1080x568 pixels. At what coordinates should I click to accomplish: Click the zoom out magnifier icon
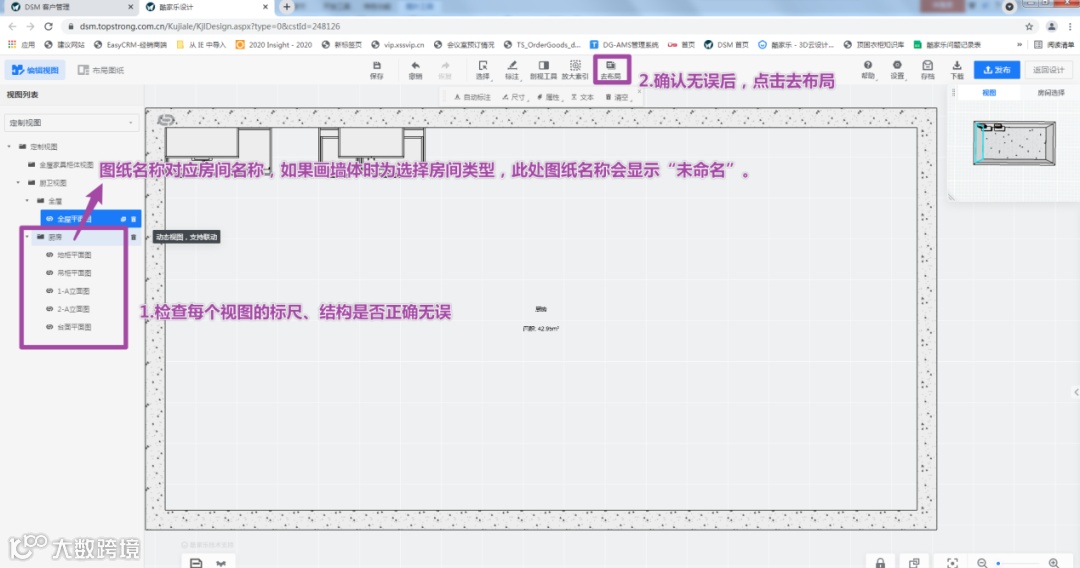982,562
